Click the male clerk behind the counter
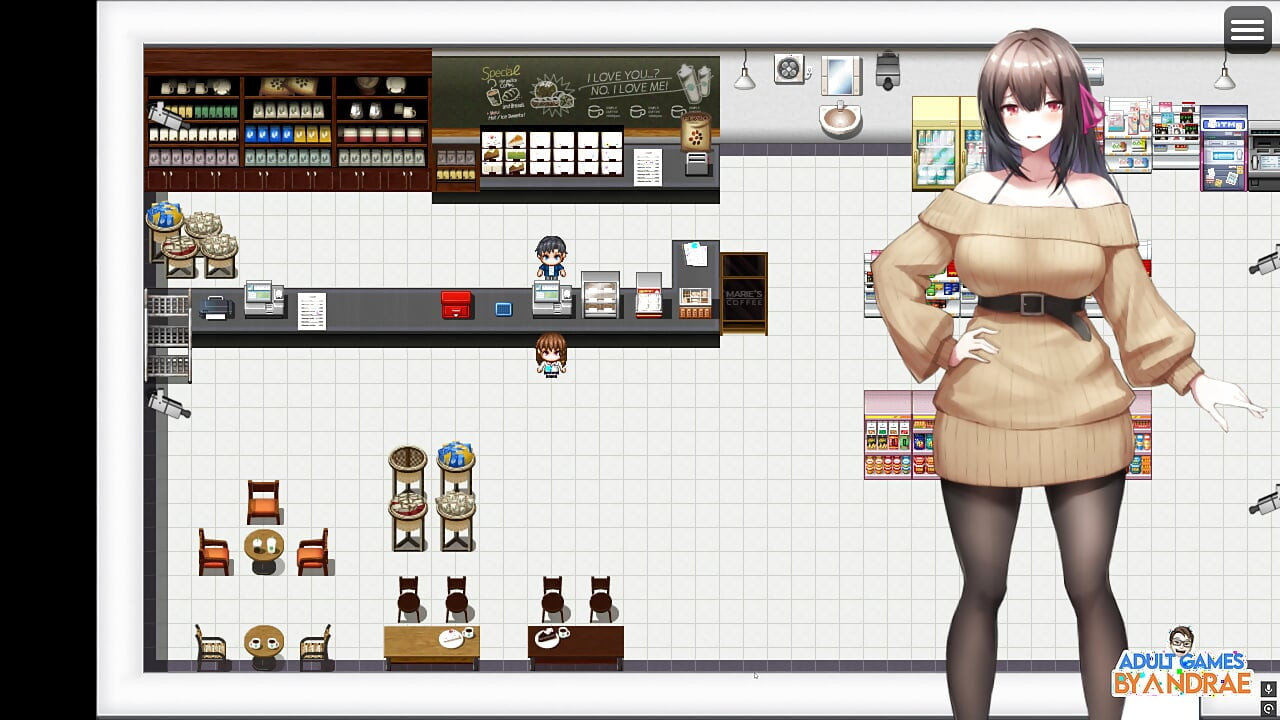This screenshot has width=1280, height=720. point(551,257)
